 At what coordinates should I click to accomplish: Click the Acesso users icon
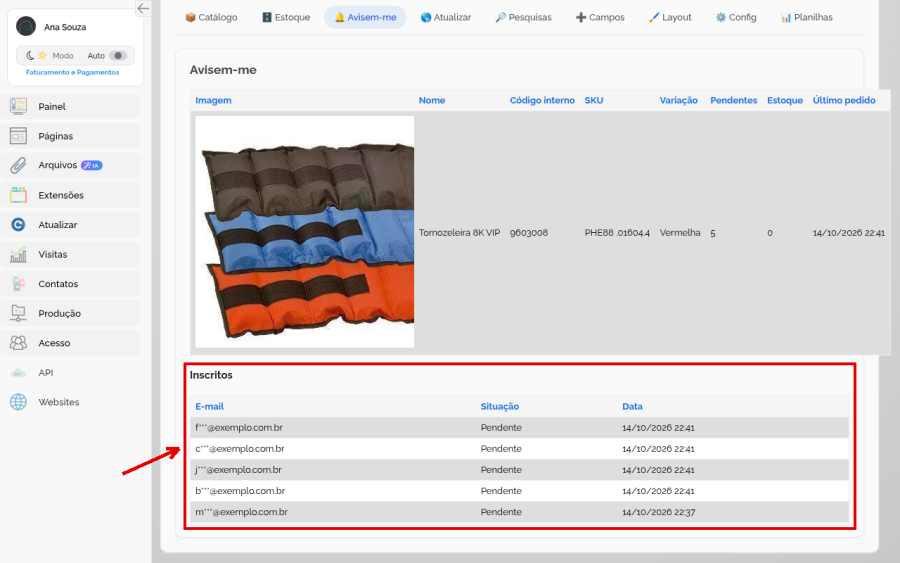18,343
